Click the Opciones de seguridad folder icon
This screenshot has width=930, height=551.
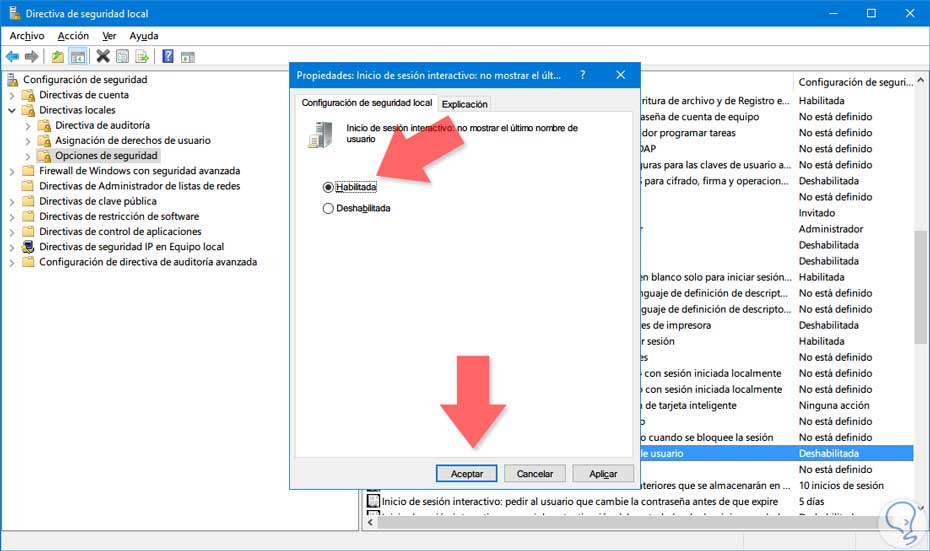click(x=44, y=156)
